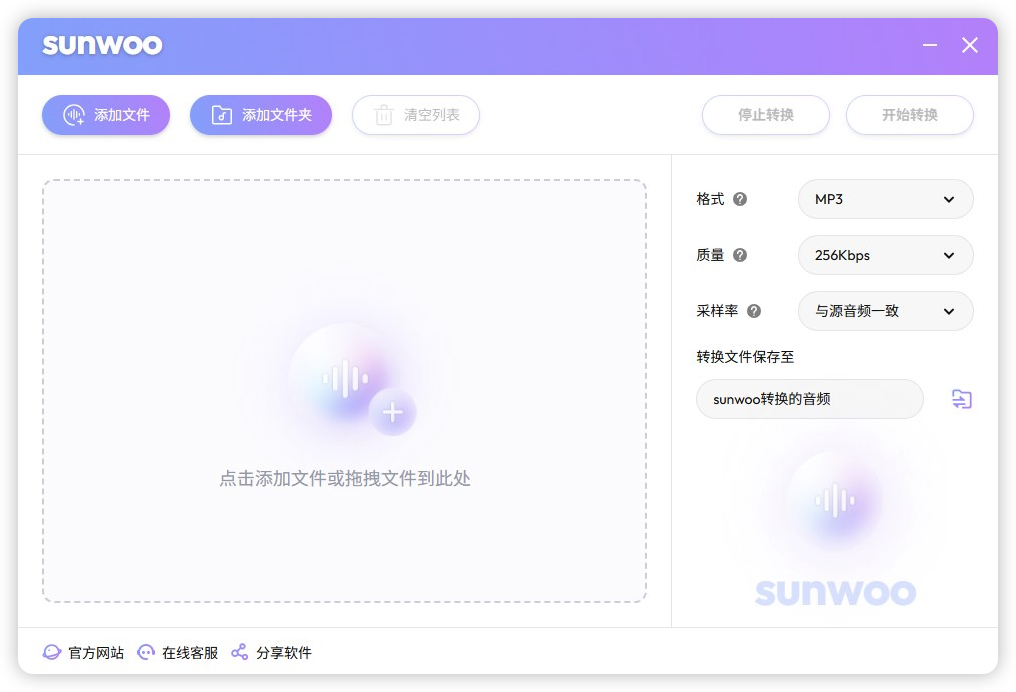Open the 质量 dropdown showing 256Kbps
Image resolution: width=1016 pixels, height=692 pixels.
click(885, 255)
